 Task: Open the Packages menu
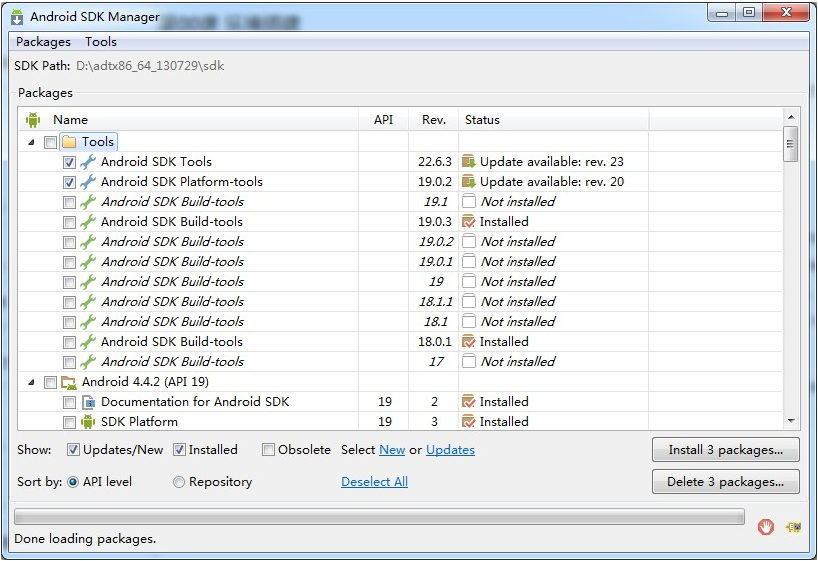(x=43, y=42)
